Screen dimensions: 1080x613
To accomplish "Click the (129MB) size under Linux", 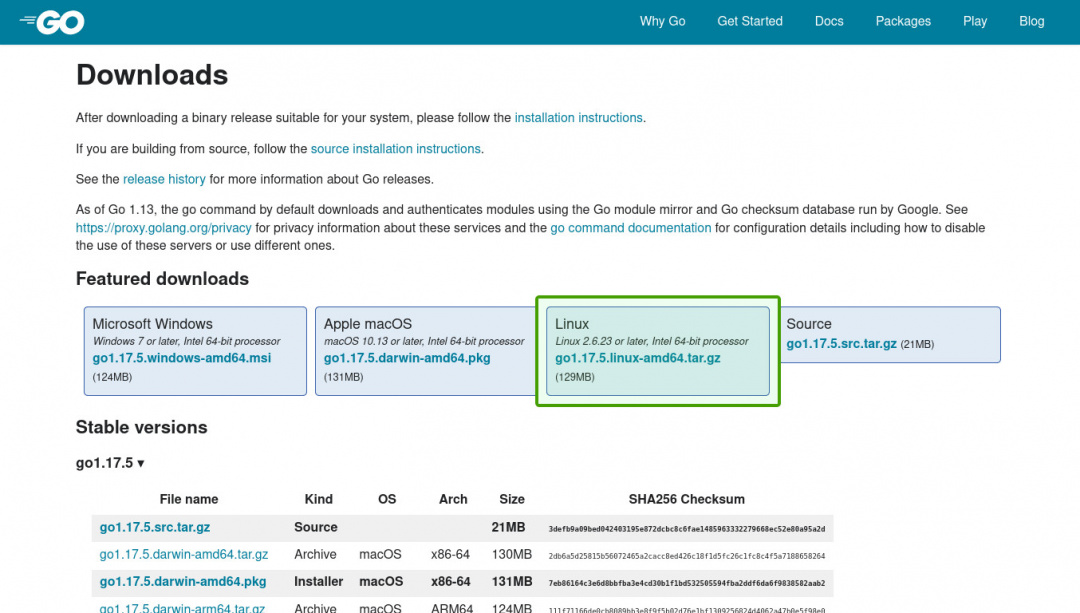I will 574,377.
